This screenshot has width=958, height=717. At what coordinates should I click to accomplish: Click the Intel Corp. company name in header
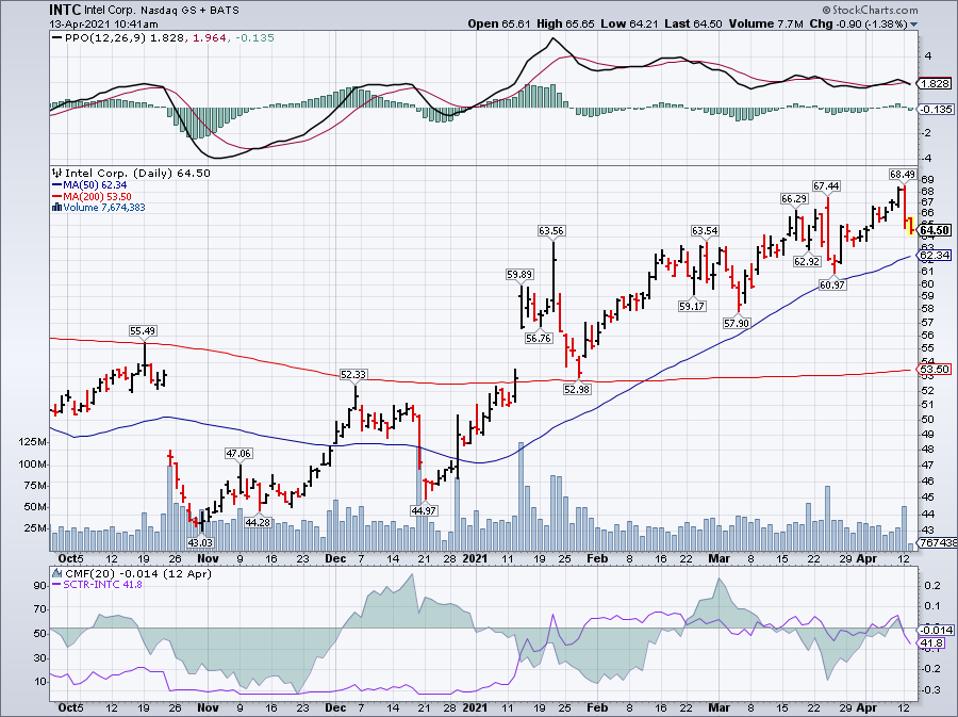(112, 10)
